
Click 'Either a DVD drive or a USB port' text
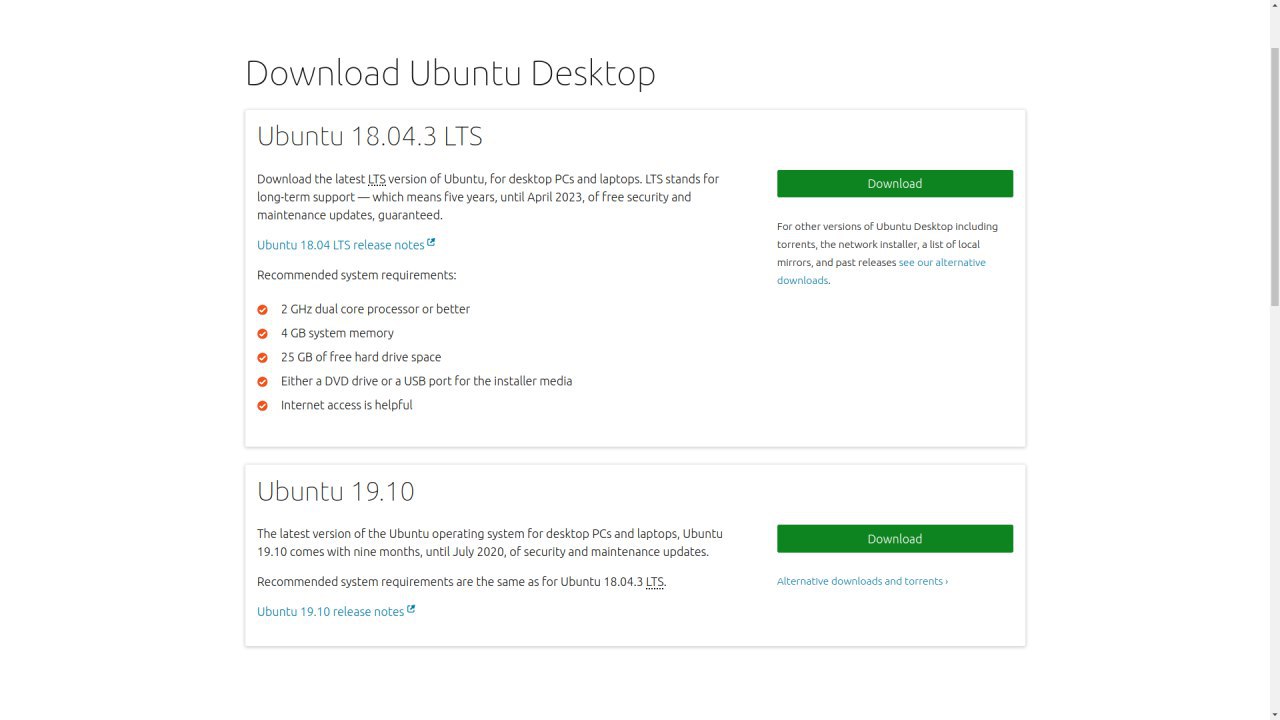[x=427, y=381]
